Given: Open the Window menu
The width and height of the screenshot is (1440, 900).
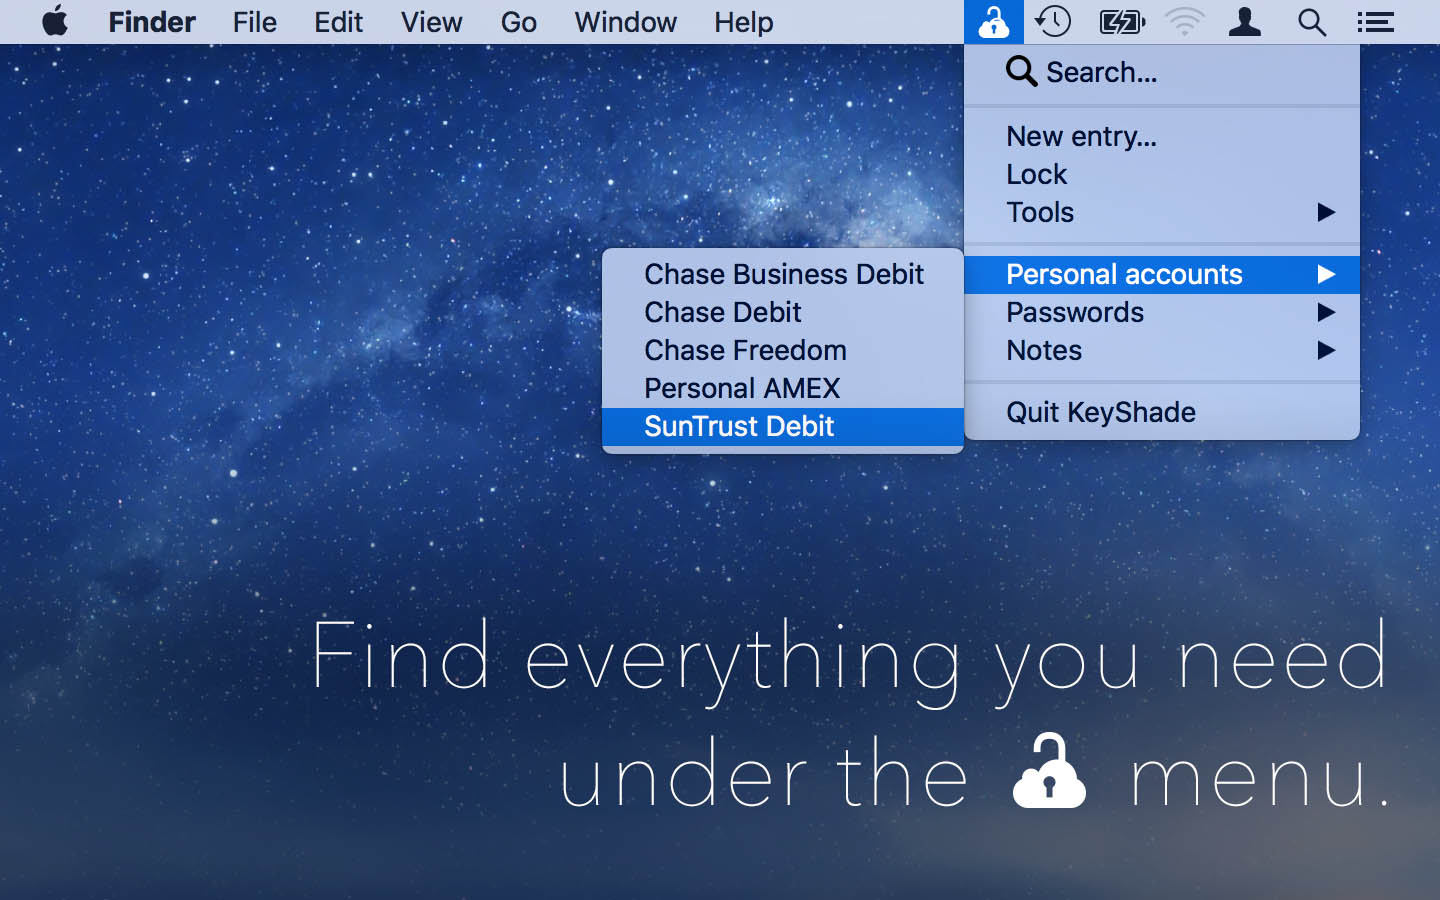Looking at the screenshot, I should coord(625,22).
